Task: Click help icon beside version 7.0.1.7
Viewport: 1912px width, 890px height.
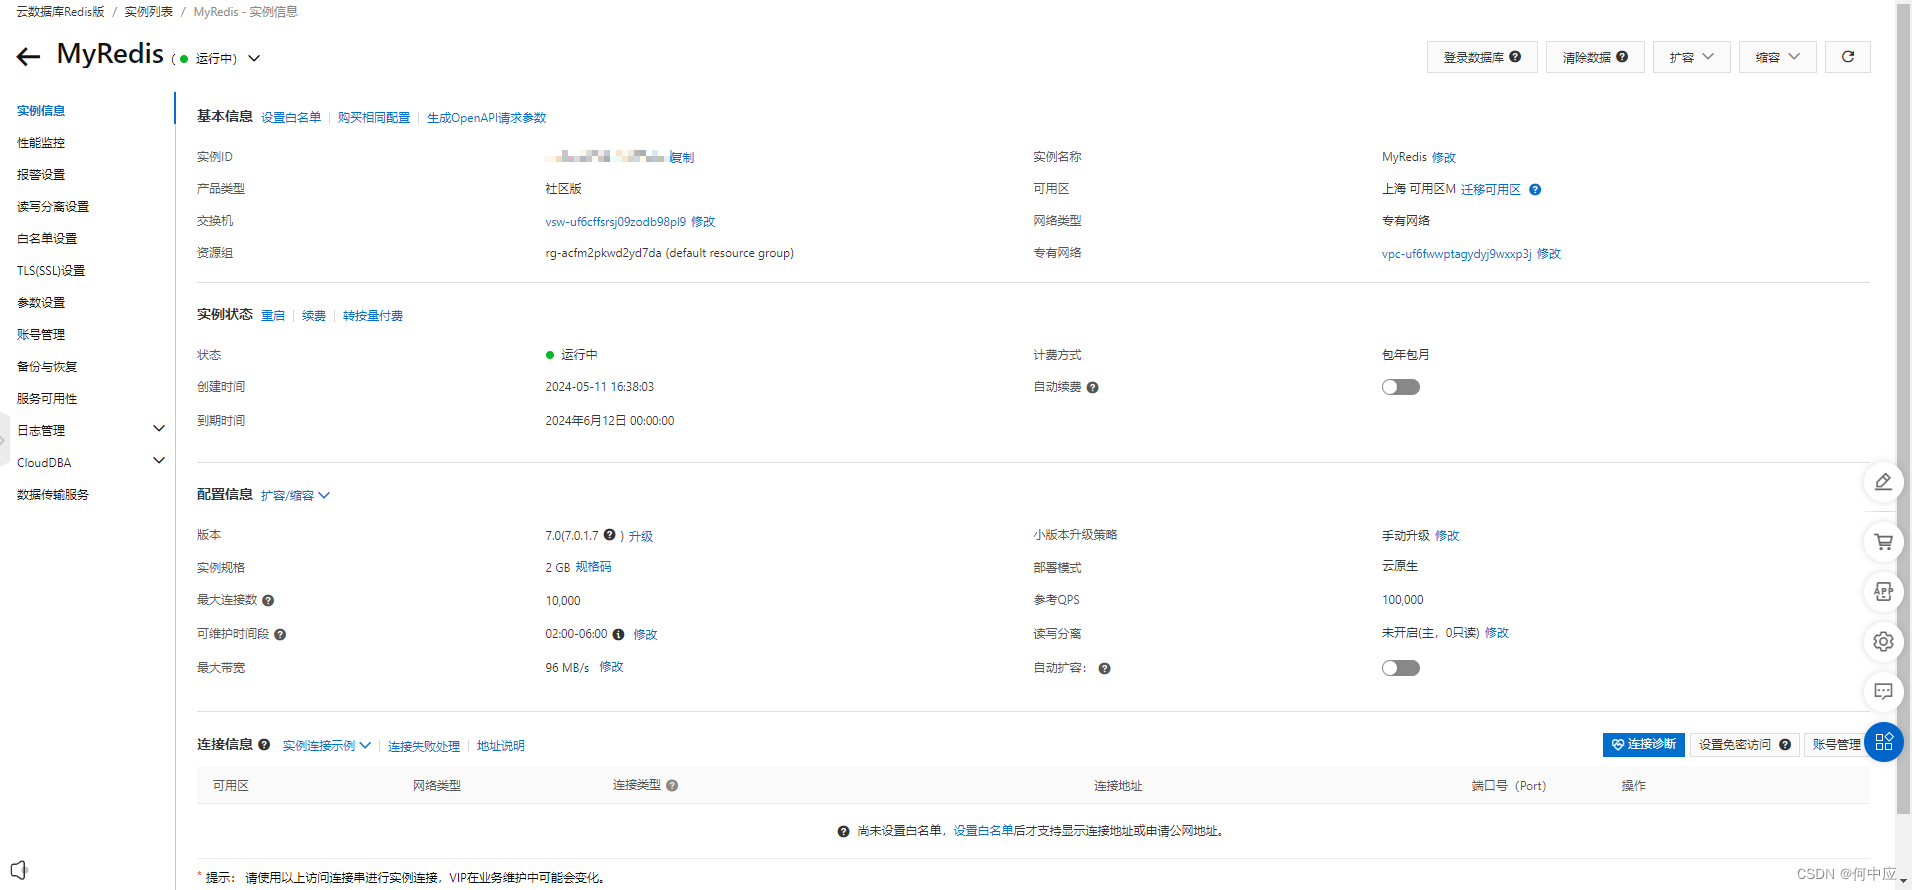Action: pyautogui.click(x=609, y=535)
